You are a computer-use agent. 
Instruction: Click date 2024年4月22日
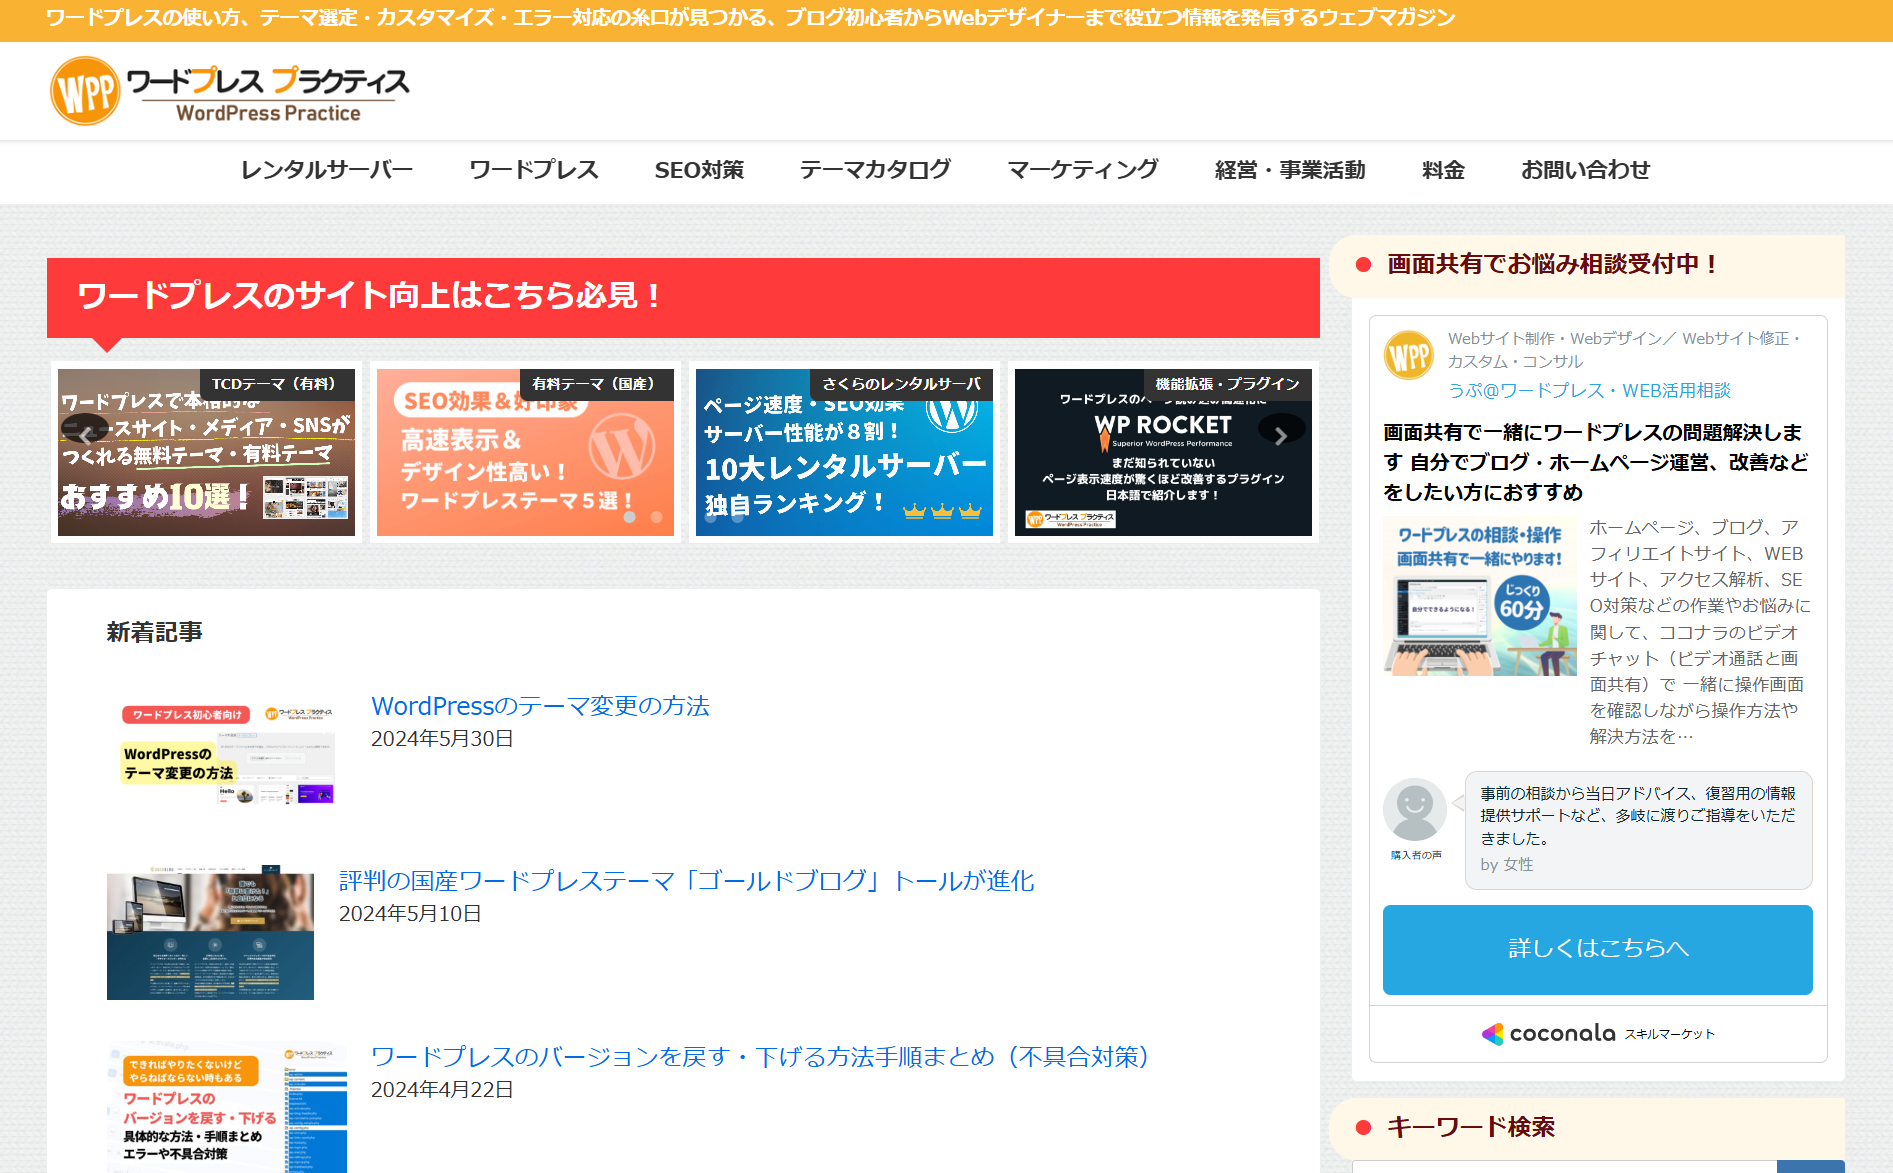pos(442,1090)
